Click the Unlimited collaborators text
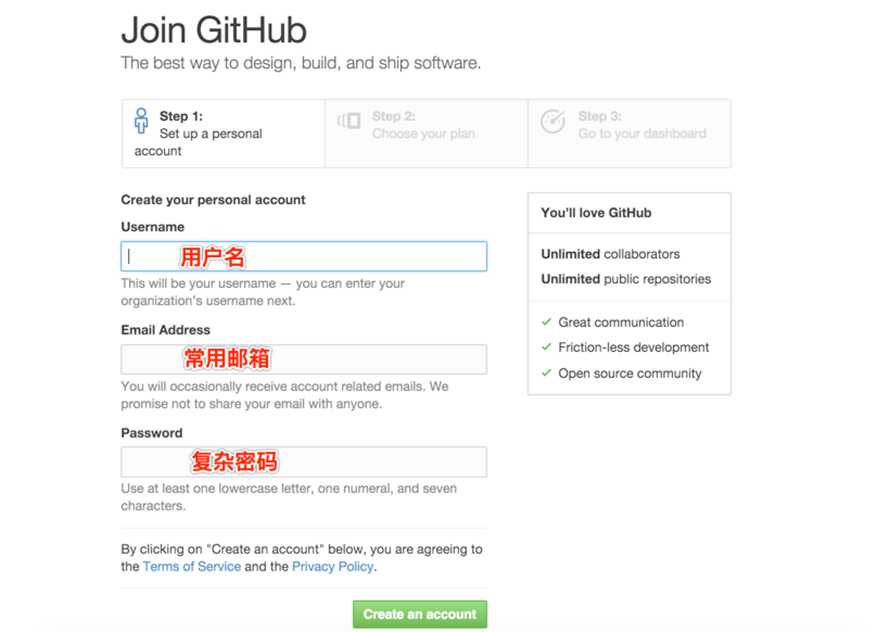The image size is (876, 632). point(610,254)
